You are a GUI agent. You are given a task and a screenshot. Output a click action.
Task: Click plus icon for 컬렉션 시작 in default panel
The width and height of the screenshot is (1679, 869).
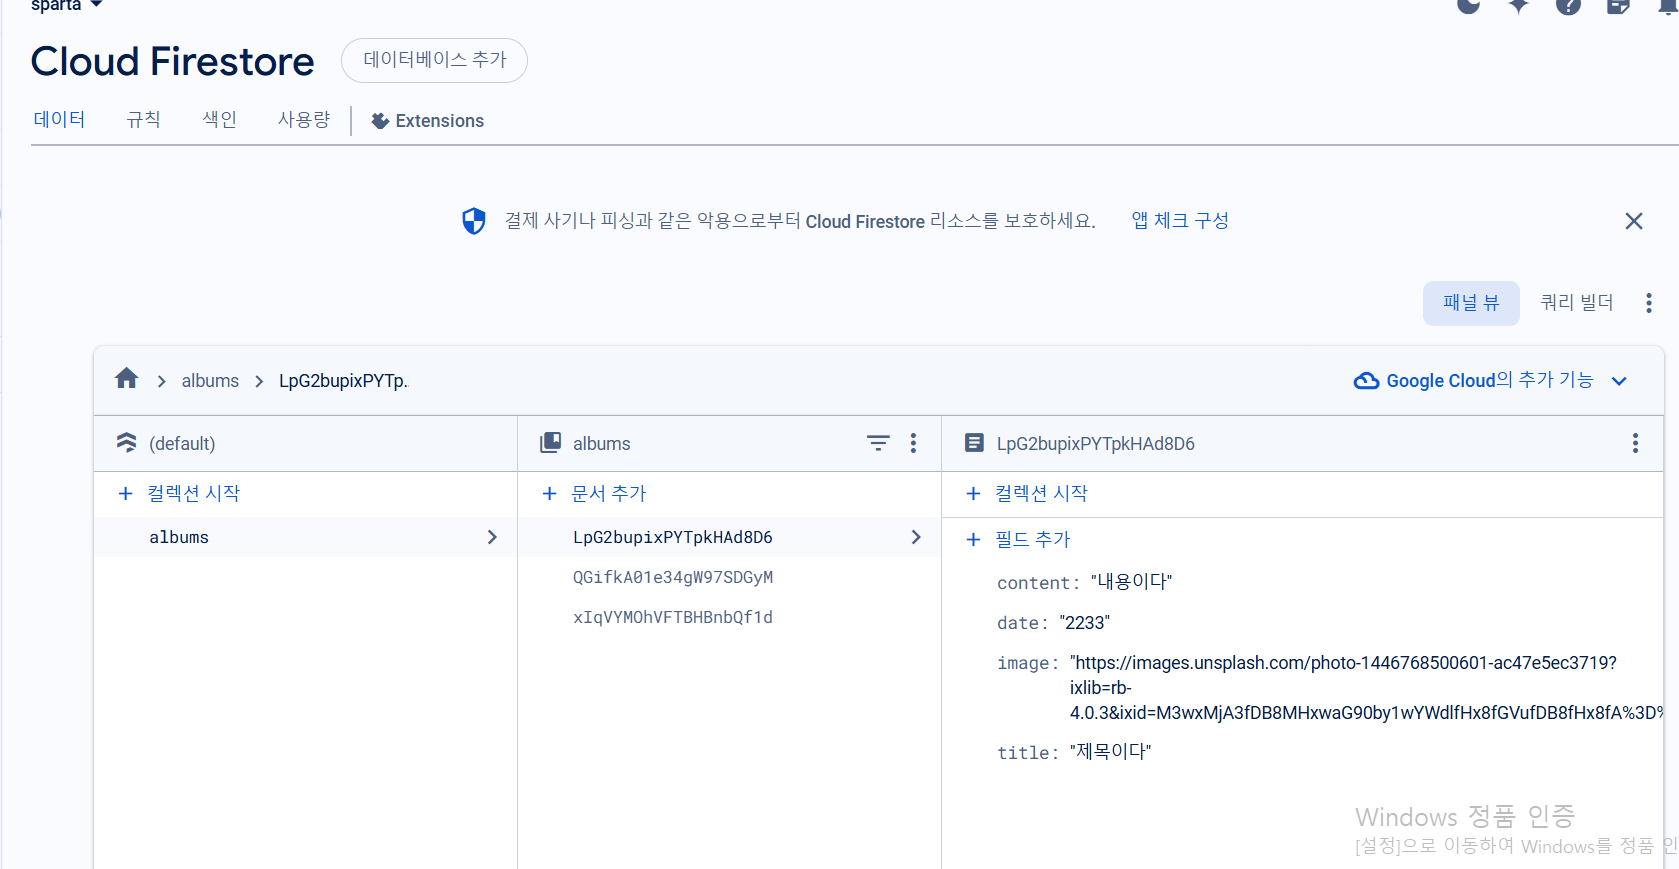pos(125,493)
